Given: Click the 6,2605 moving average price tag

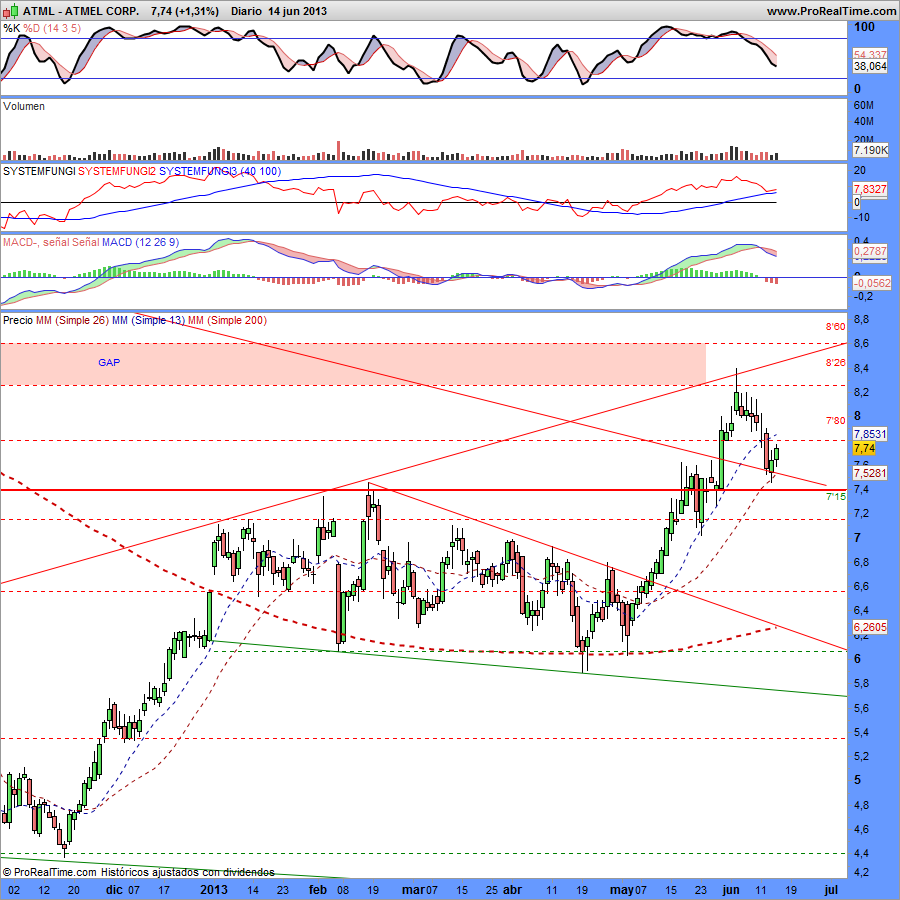Looking at the screenshot, I should click(x=870, y=627).
